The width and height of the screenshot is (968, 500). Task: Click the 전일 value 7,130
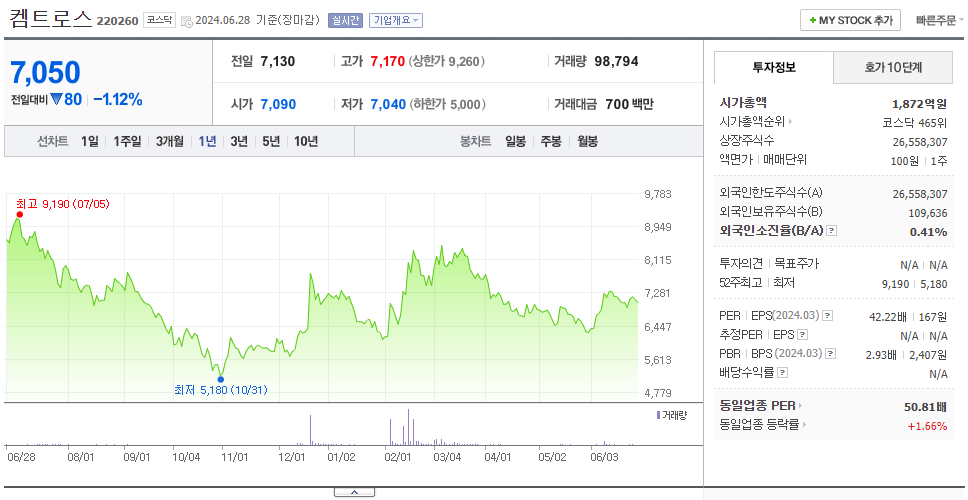pos(278,61)
